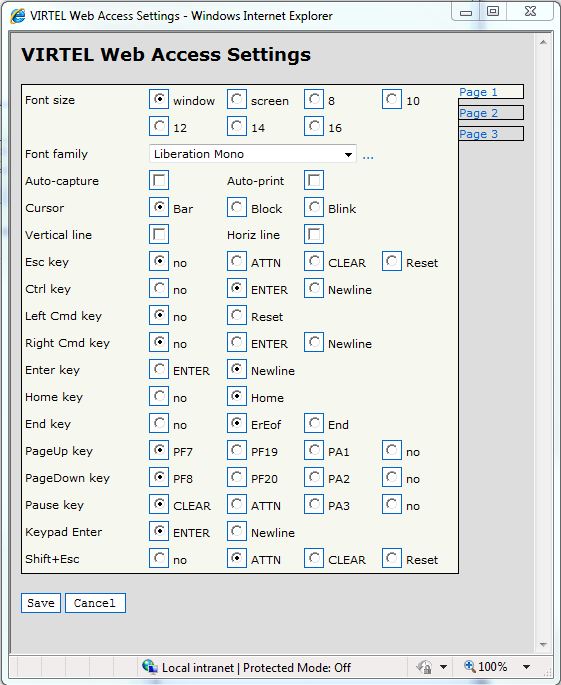The width and height of the screenshot is (561, 685).
Task: Click scrollbar up arrow
Action: point(543,42)
